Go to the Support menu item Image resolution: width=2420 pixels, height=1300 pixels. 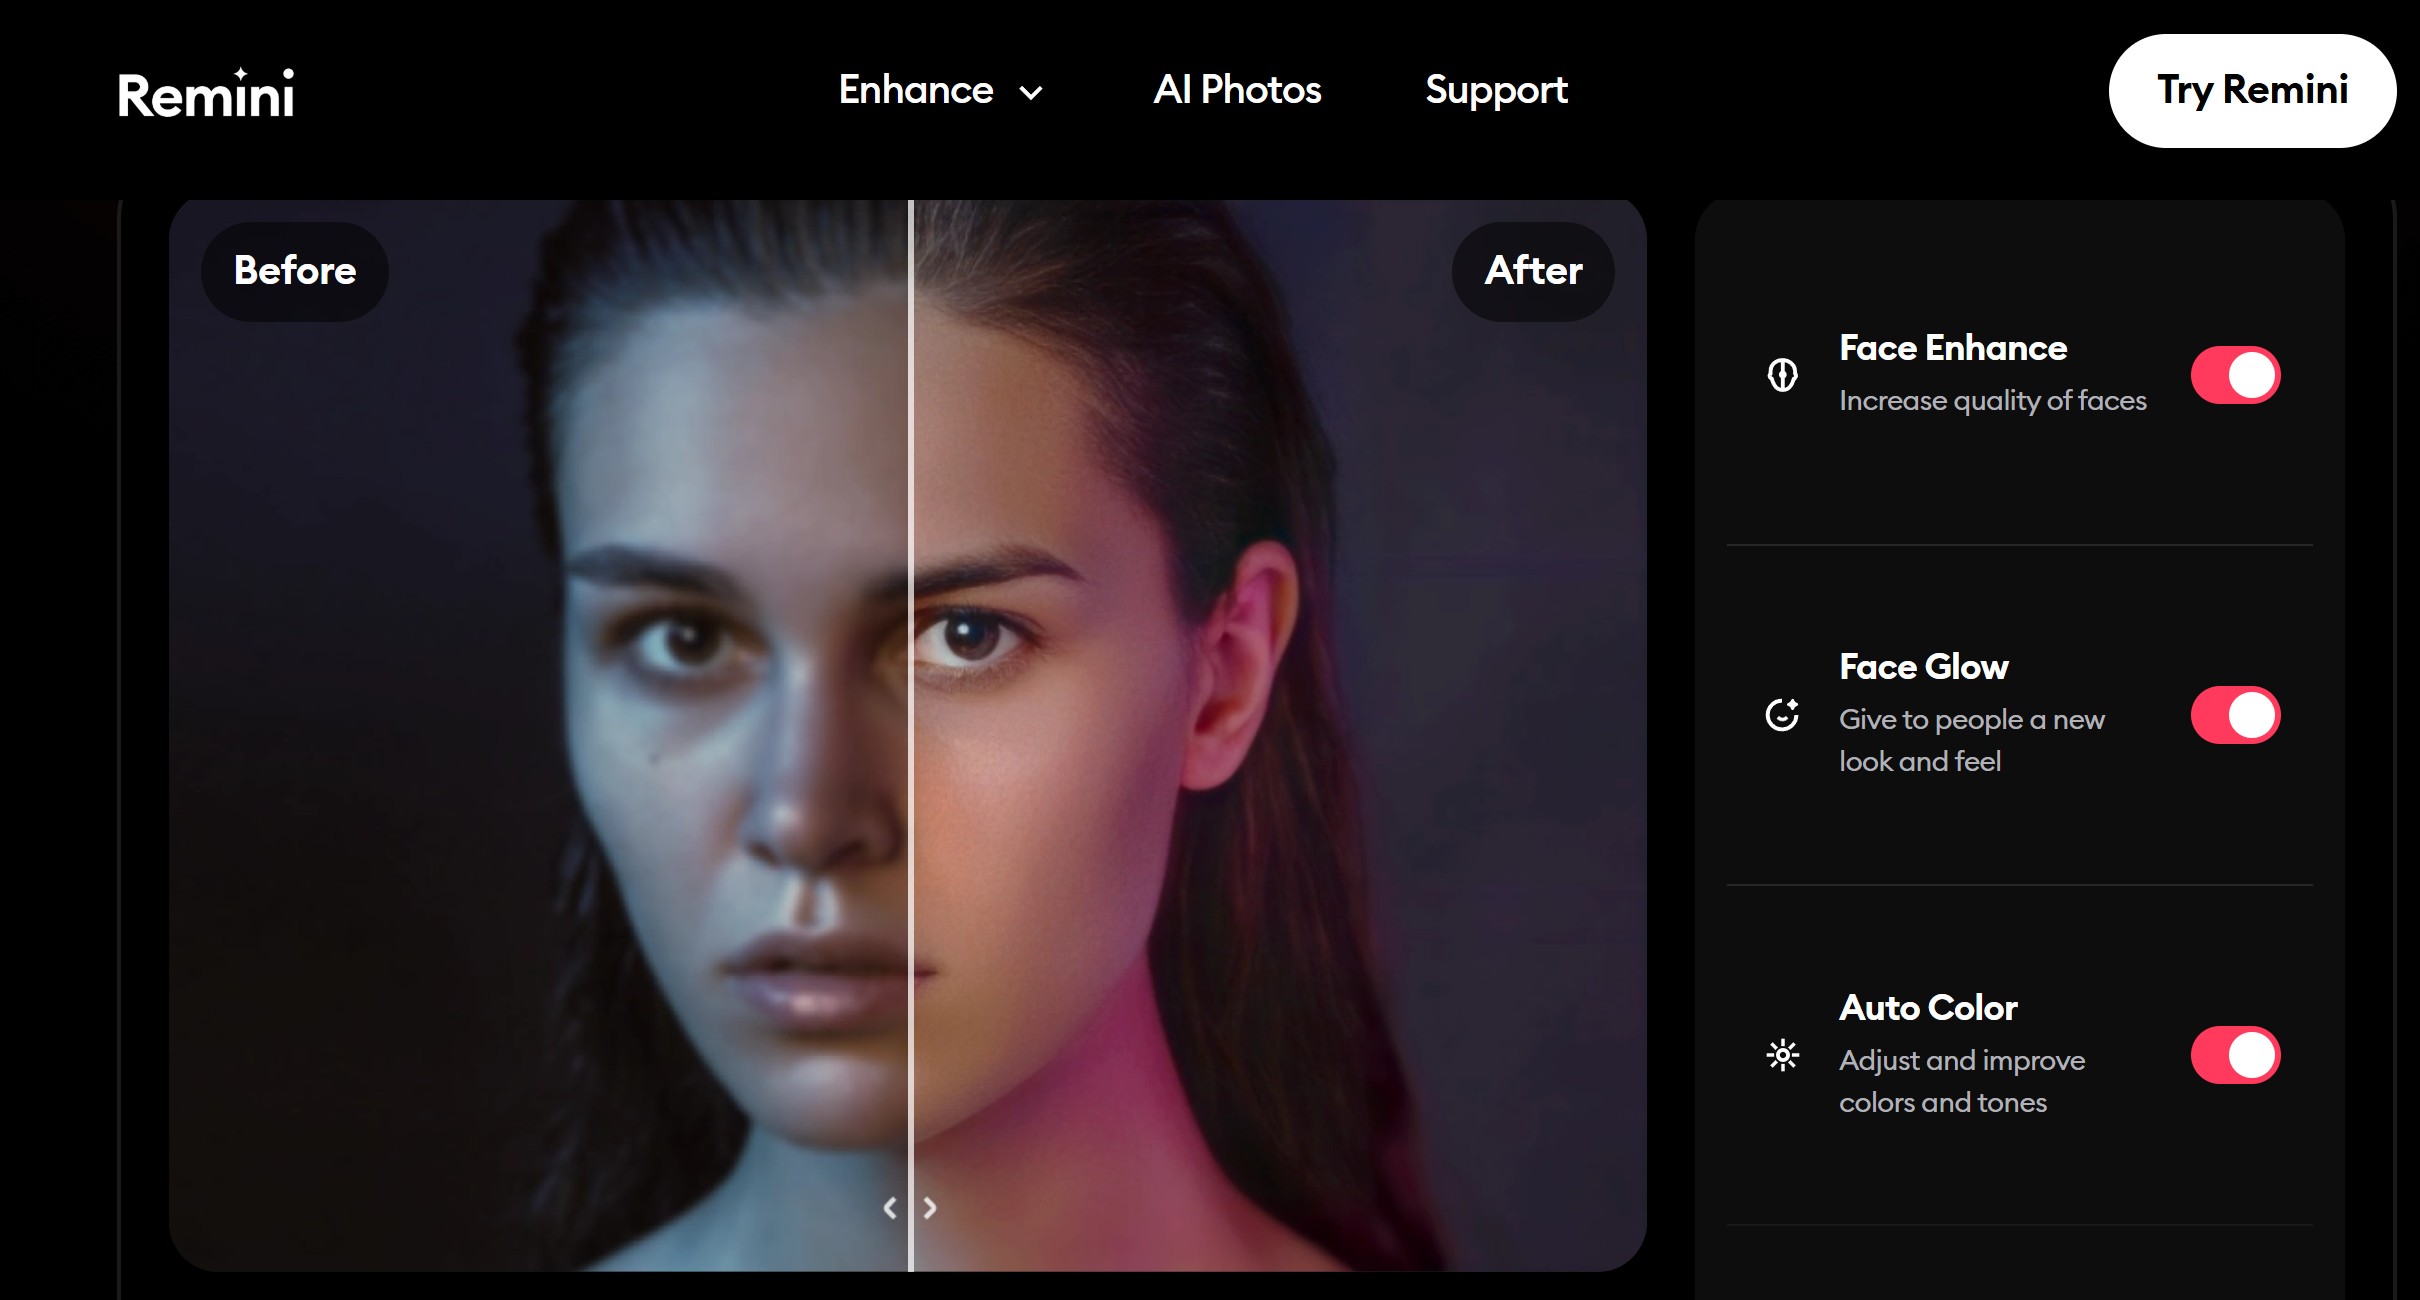(1496, 90)
